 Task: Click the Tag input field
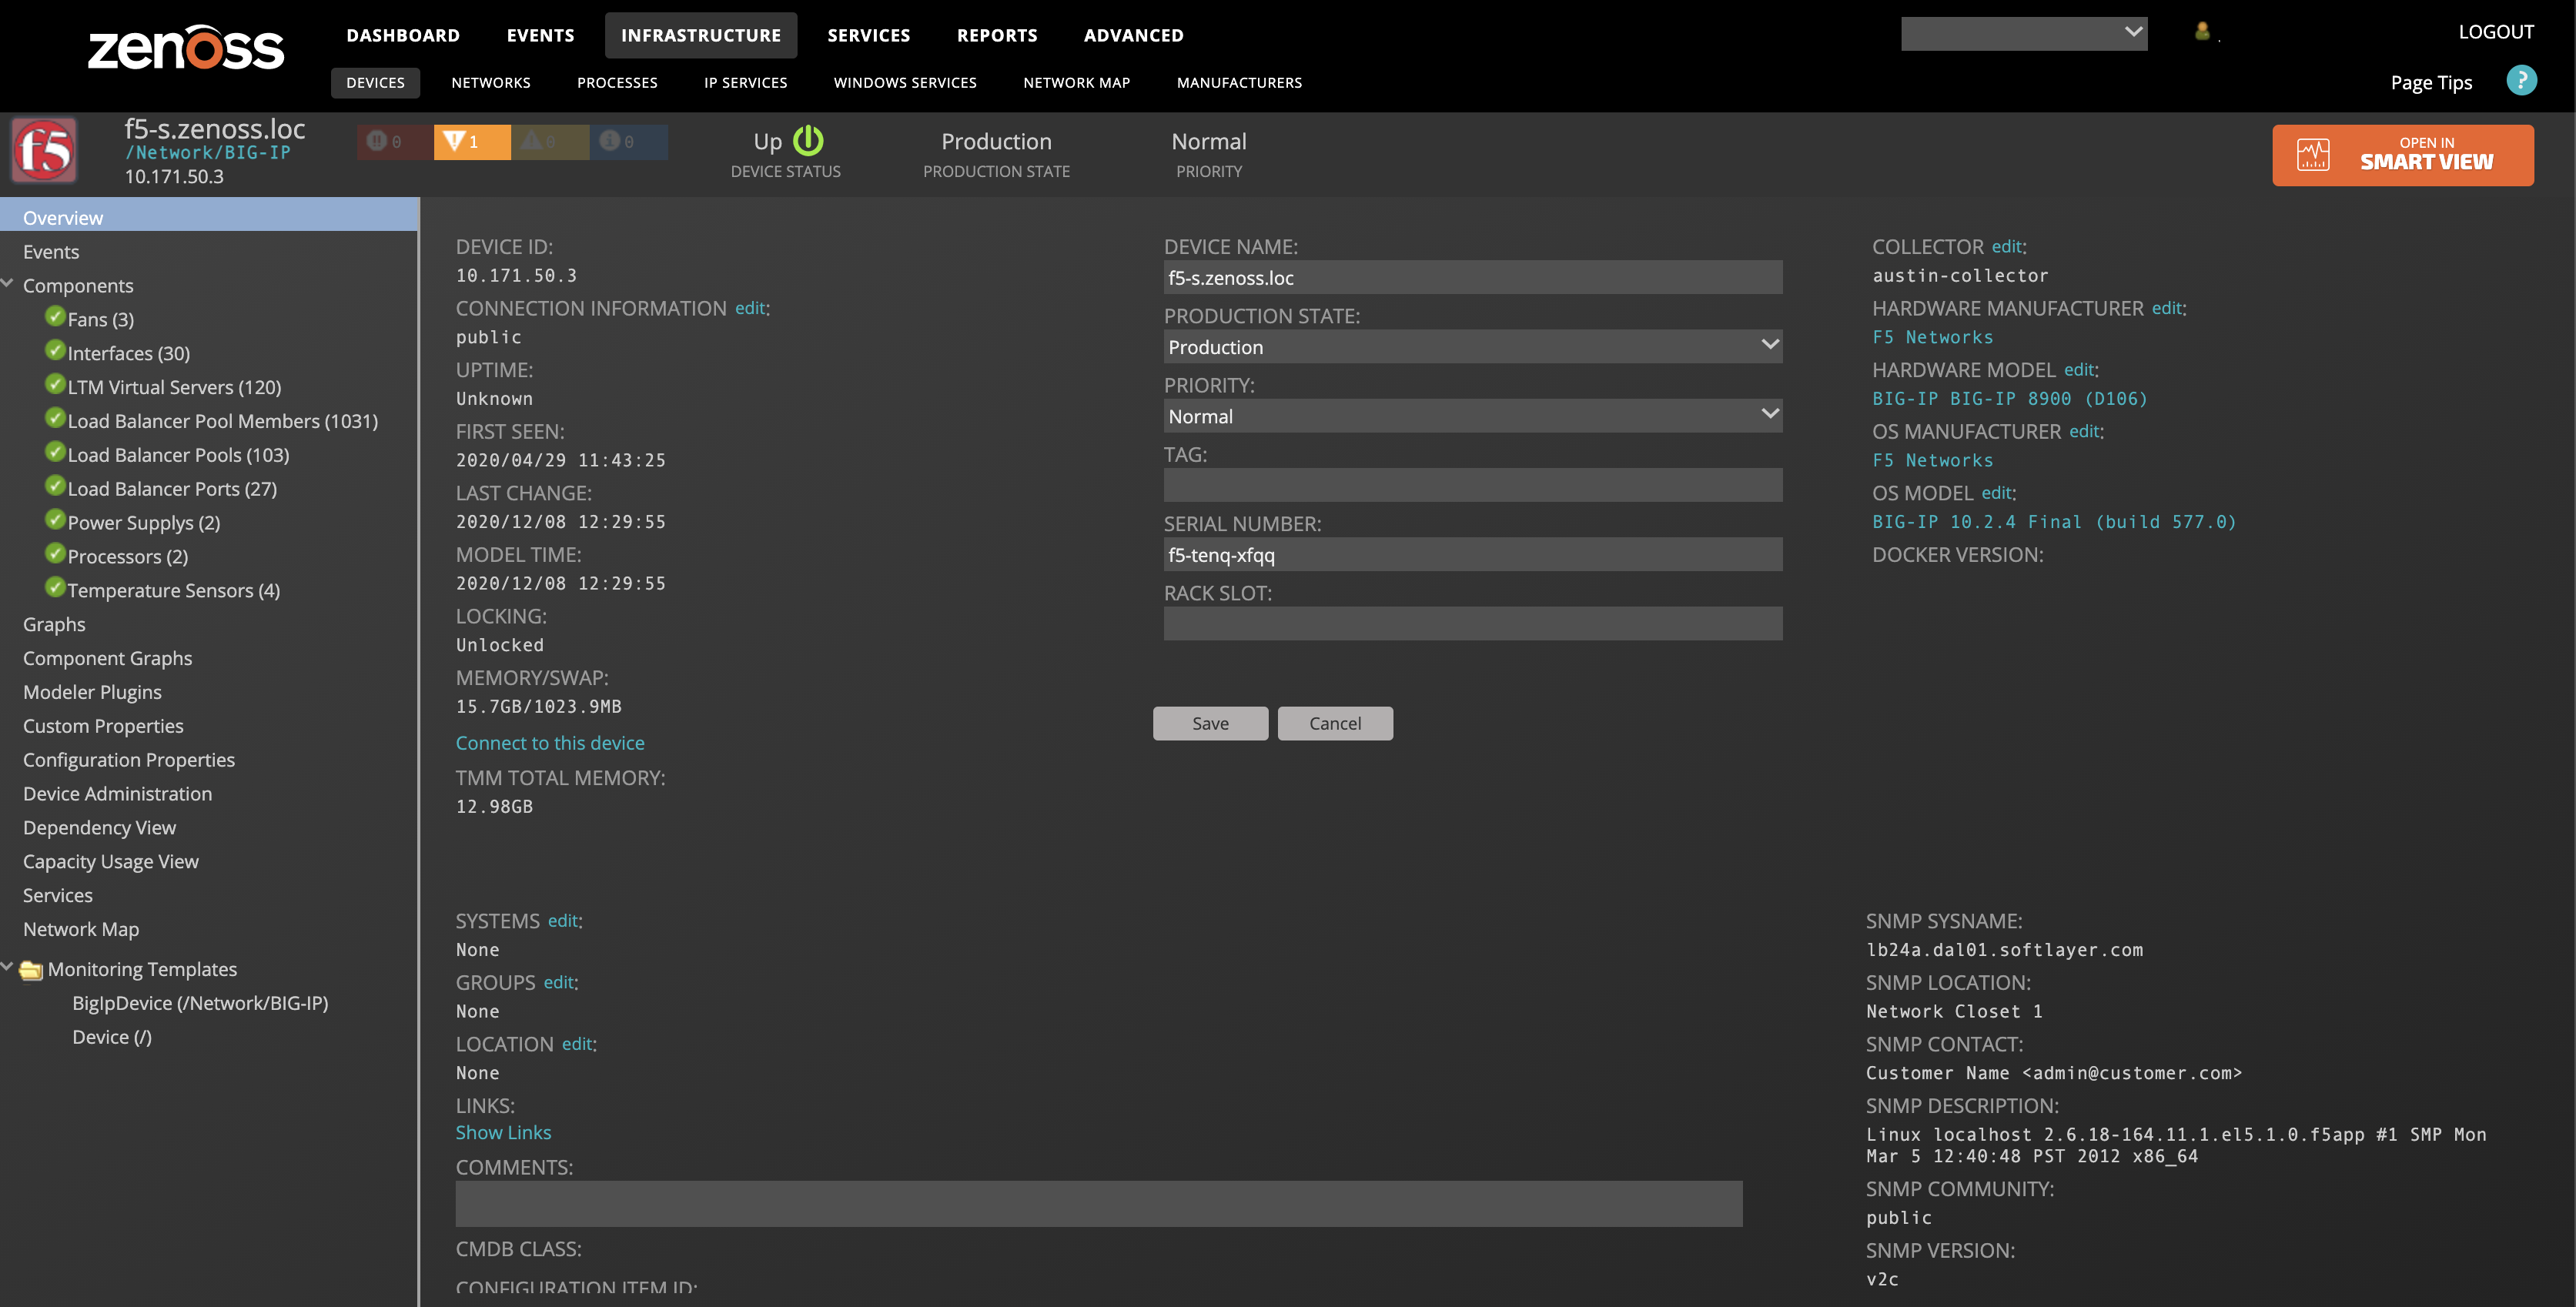click(1472, 485)
